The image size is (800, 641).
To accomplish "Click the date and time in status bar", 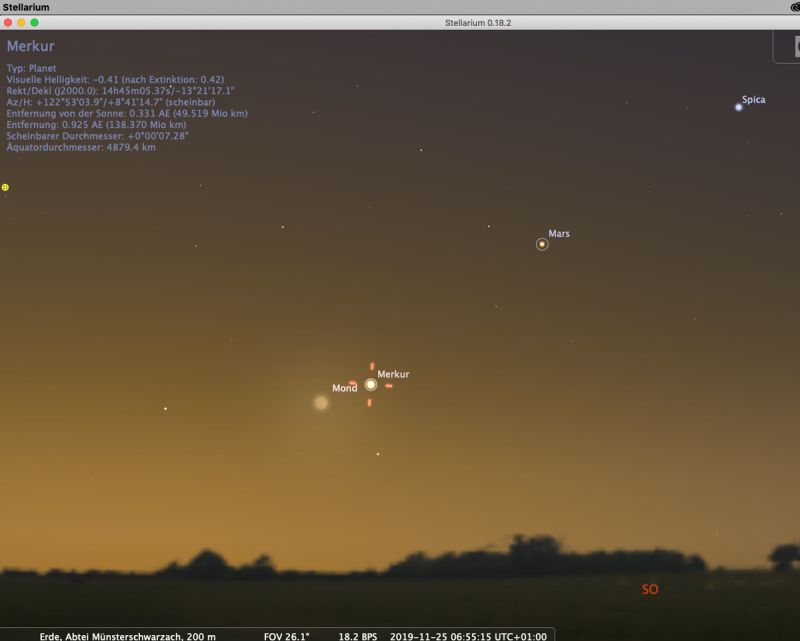I will click(468, 635).
